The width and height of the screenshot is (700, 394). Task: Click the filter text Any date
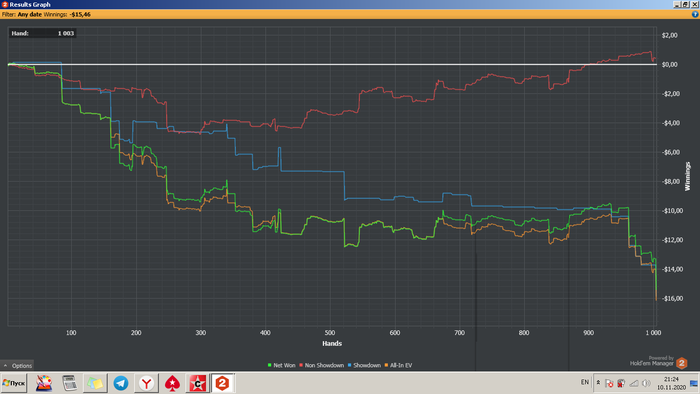click(x=29, y=14)
